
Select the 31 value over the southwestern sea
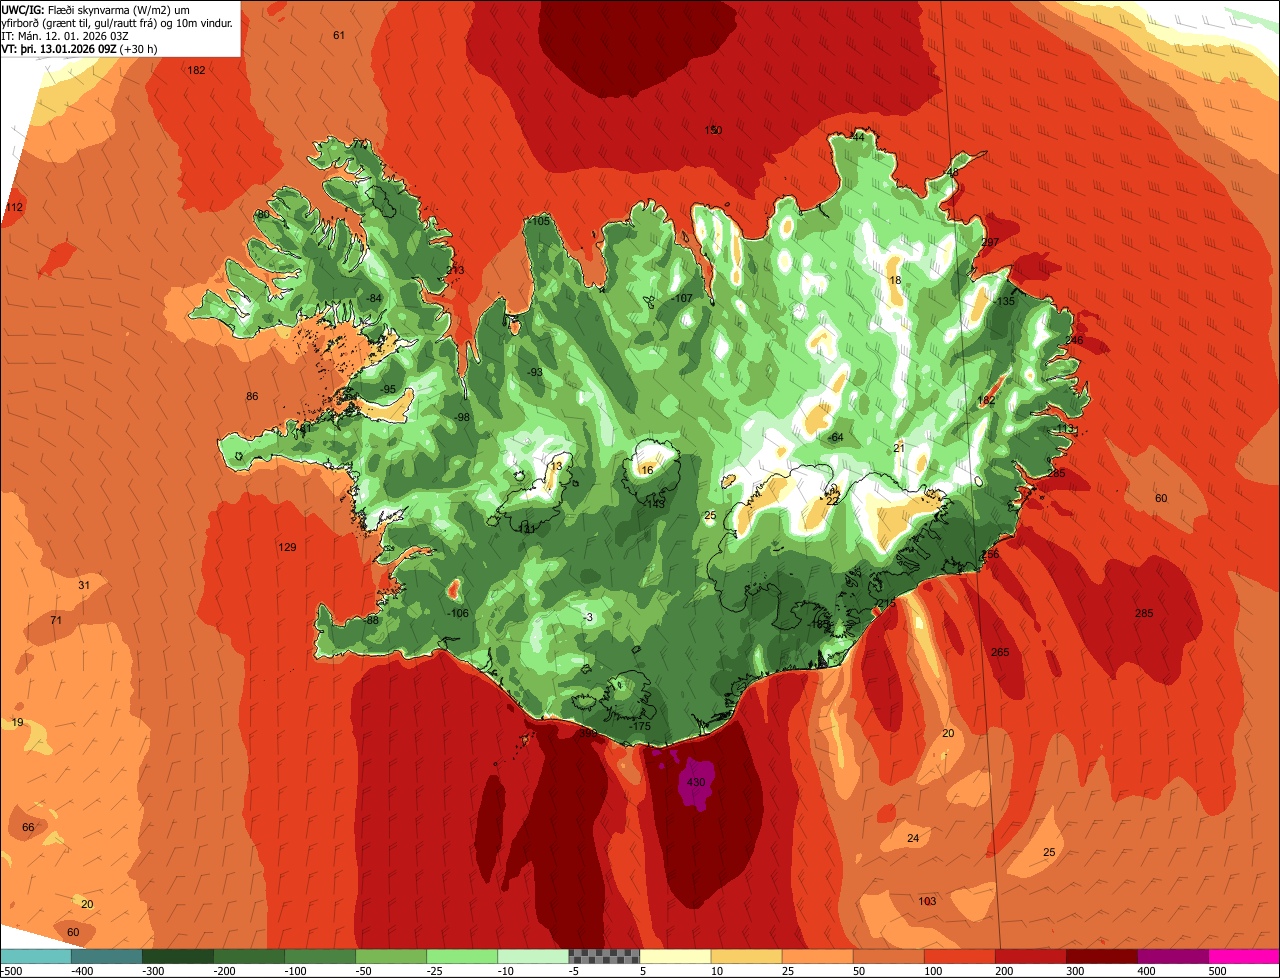(84, 585)
